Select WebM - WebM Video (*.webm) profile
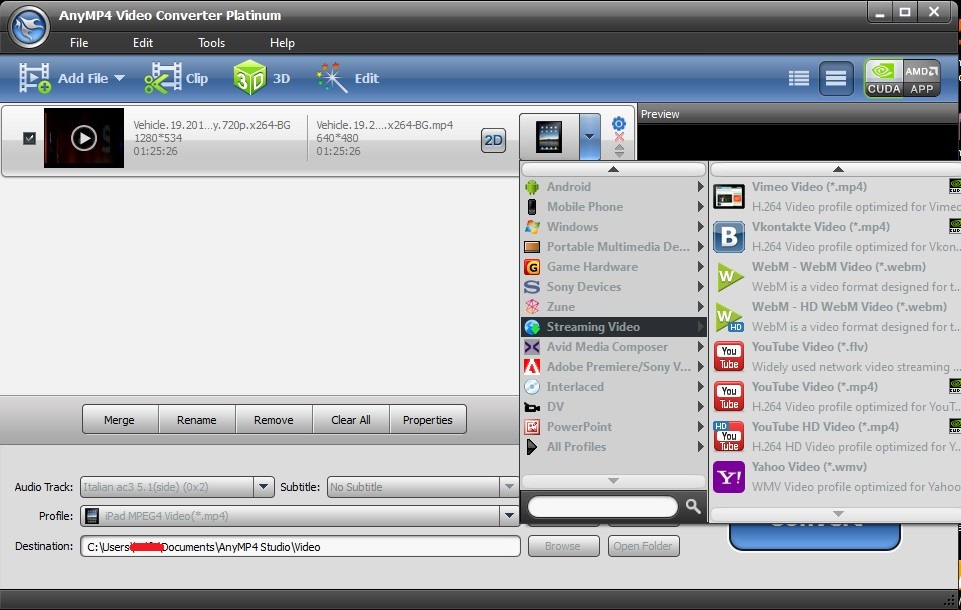The image size is (961, 610). click(x=835, y=276)
